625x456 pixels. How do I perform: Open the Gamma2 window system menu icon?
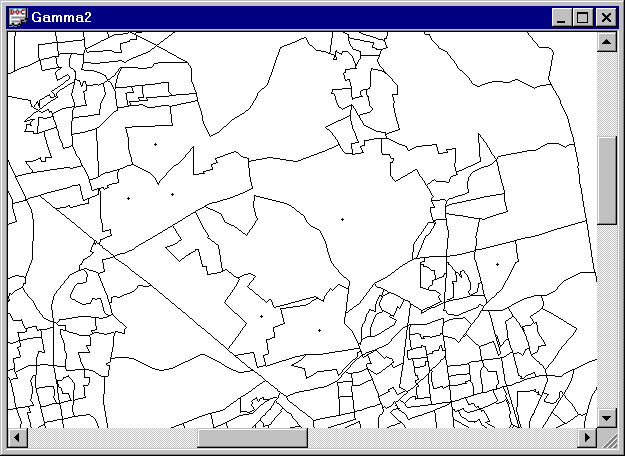point(17,17)
